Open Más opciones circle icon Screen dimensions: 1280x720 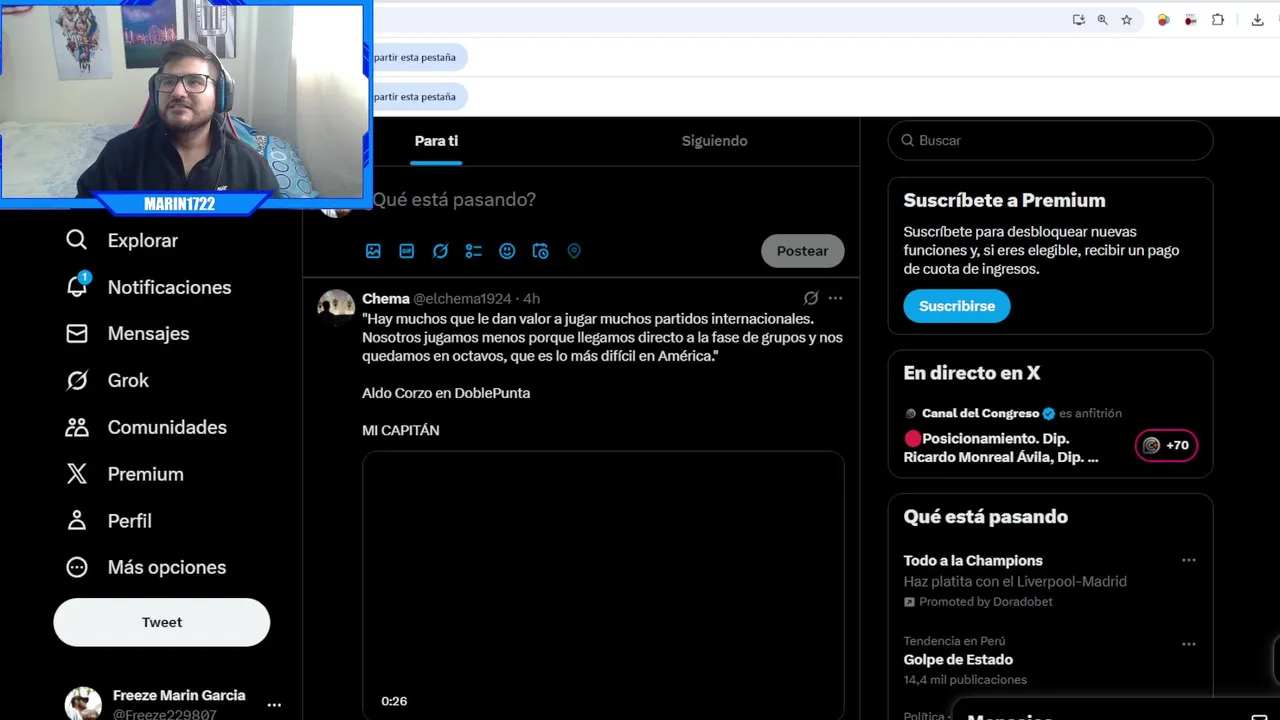click(77, 567)
